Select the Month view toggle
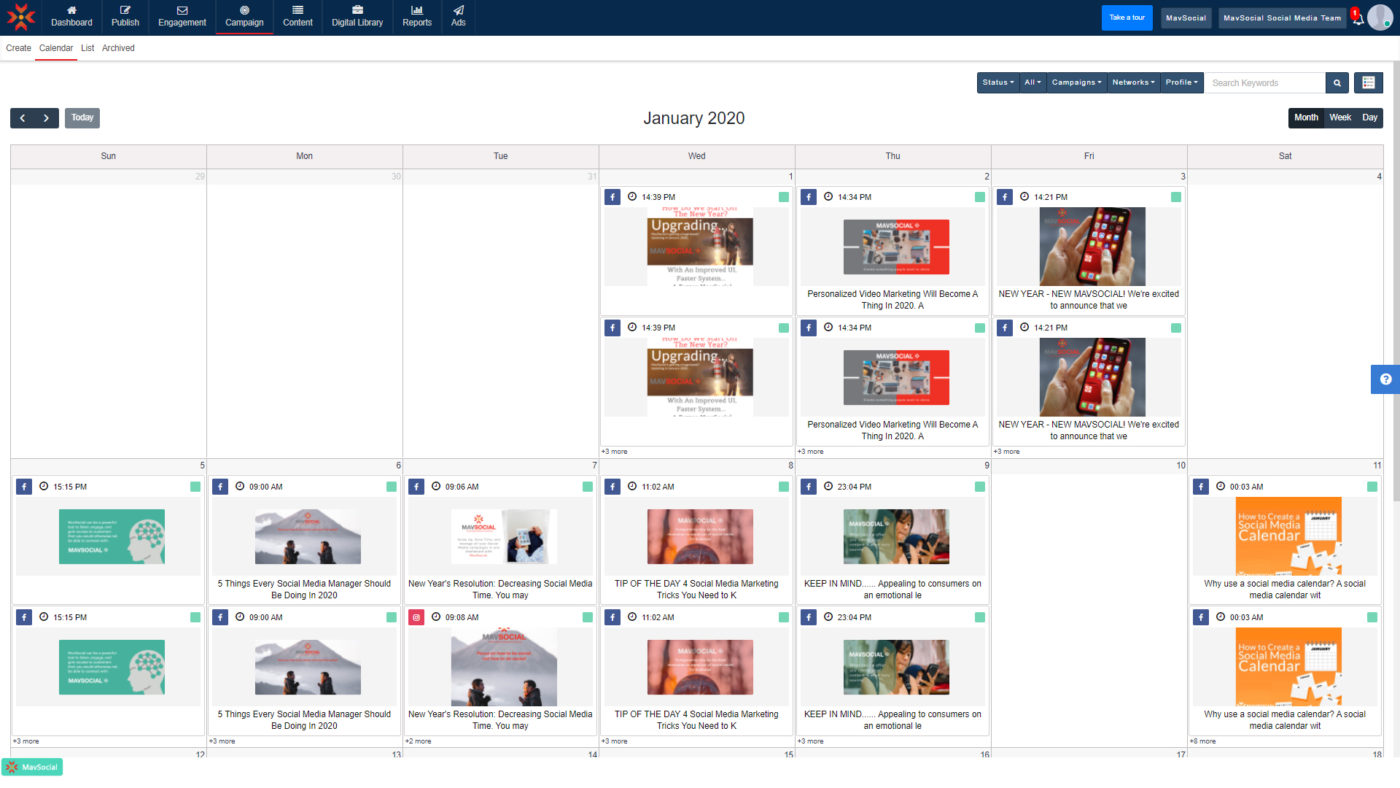Viewport: 1400px width, 788px height. (1306, 118)
